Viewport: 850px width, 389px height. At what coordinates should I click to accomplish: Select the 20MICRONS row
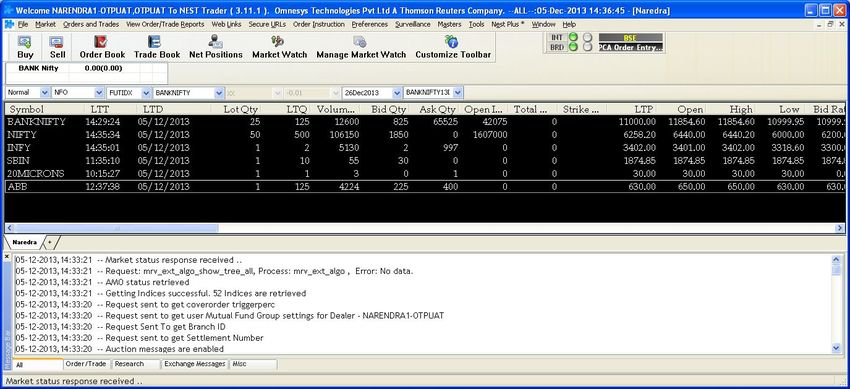[425, 173]
